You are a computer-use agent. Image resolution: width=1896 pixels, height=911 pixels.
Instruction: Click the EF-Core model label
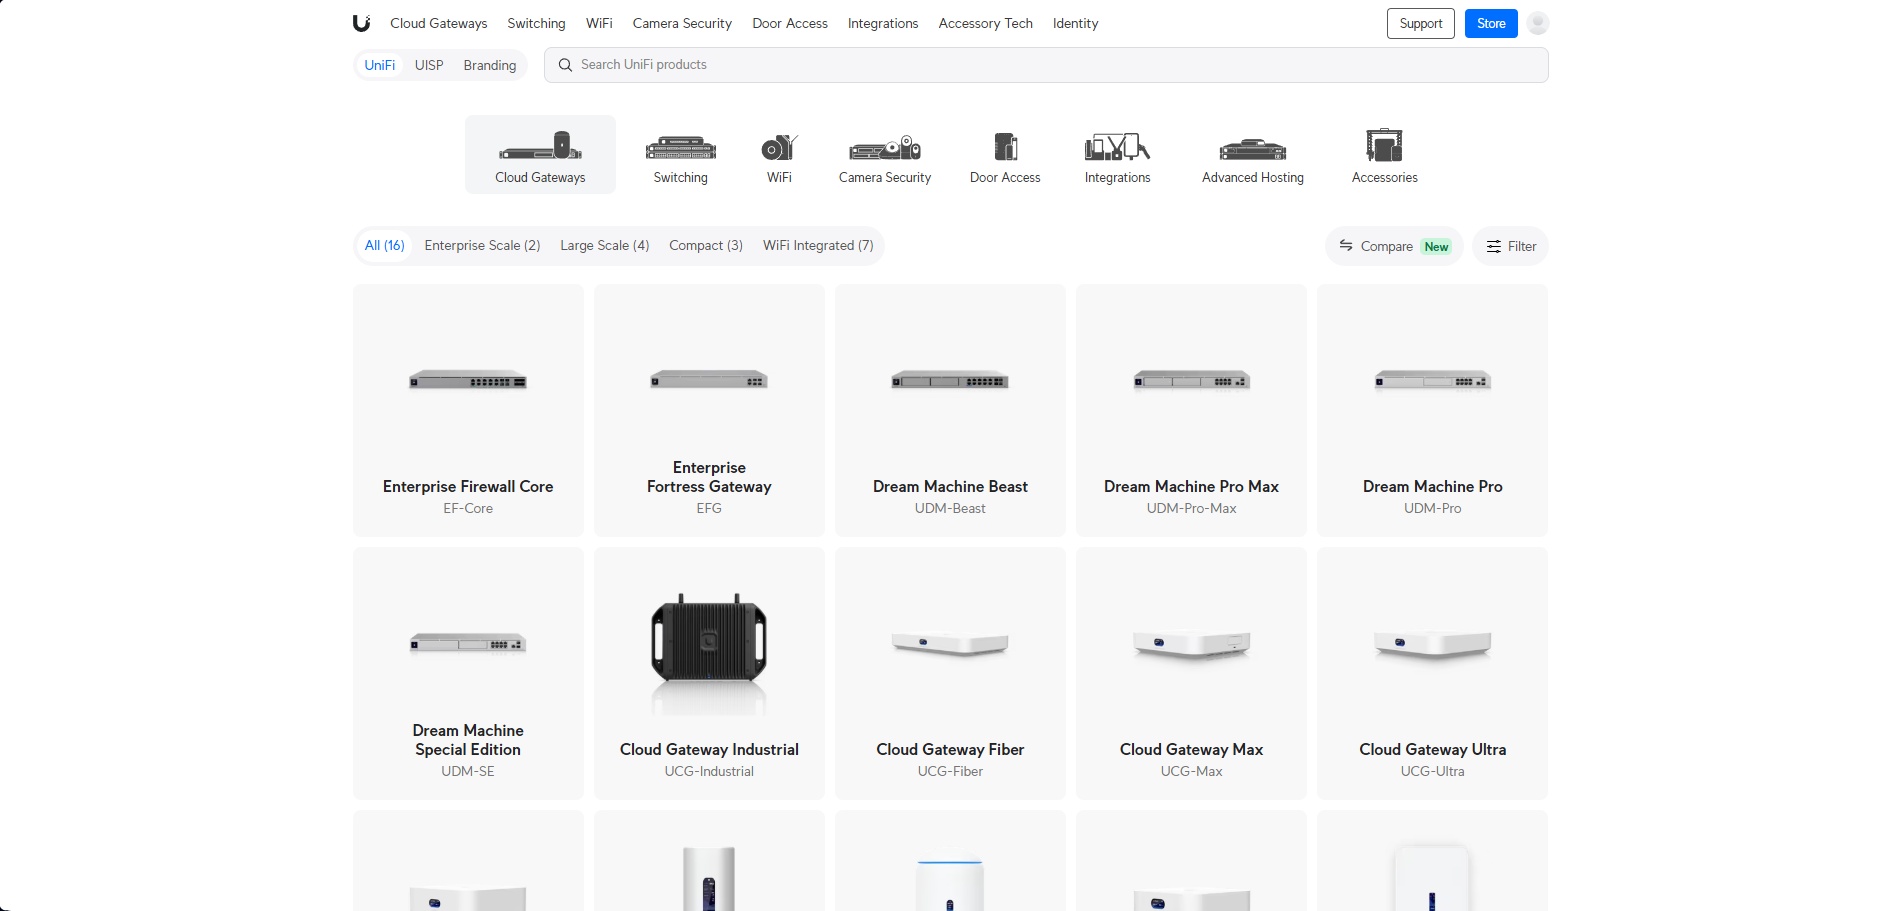tap(468, 508)
